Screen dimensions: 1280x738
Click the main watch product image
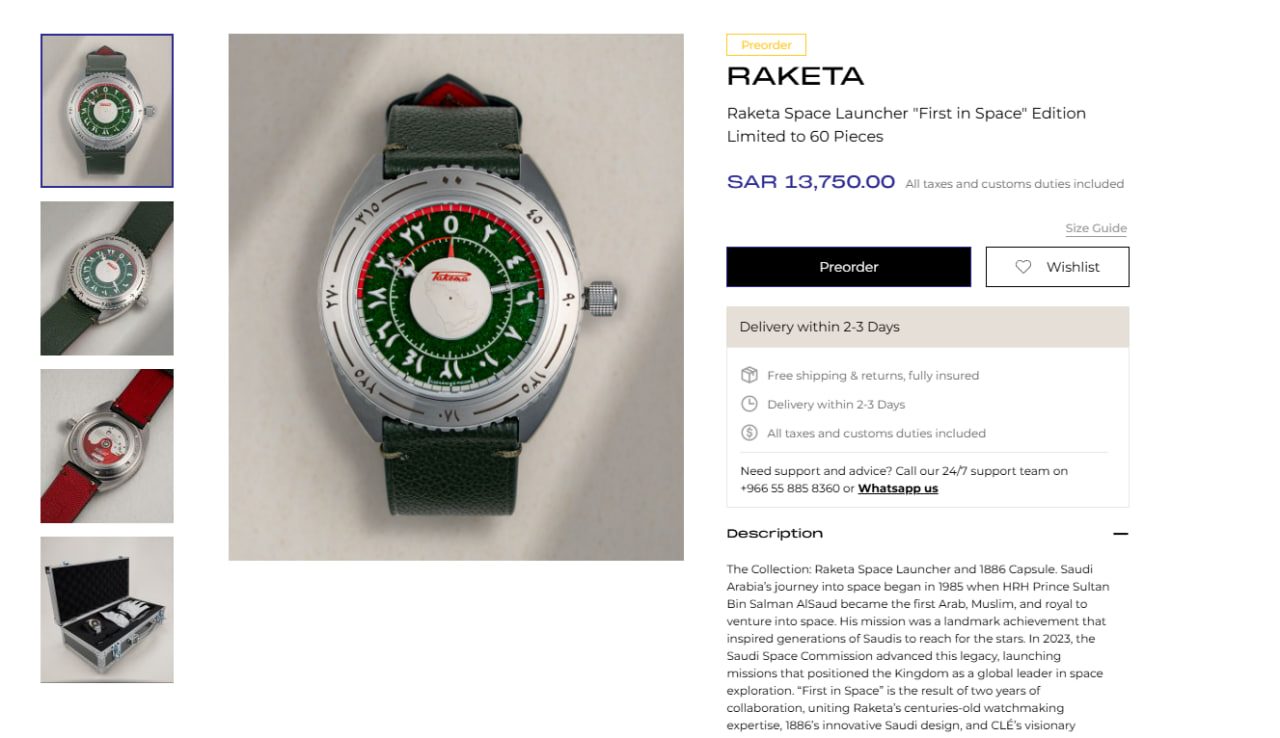(456, 297)
